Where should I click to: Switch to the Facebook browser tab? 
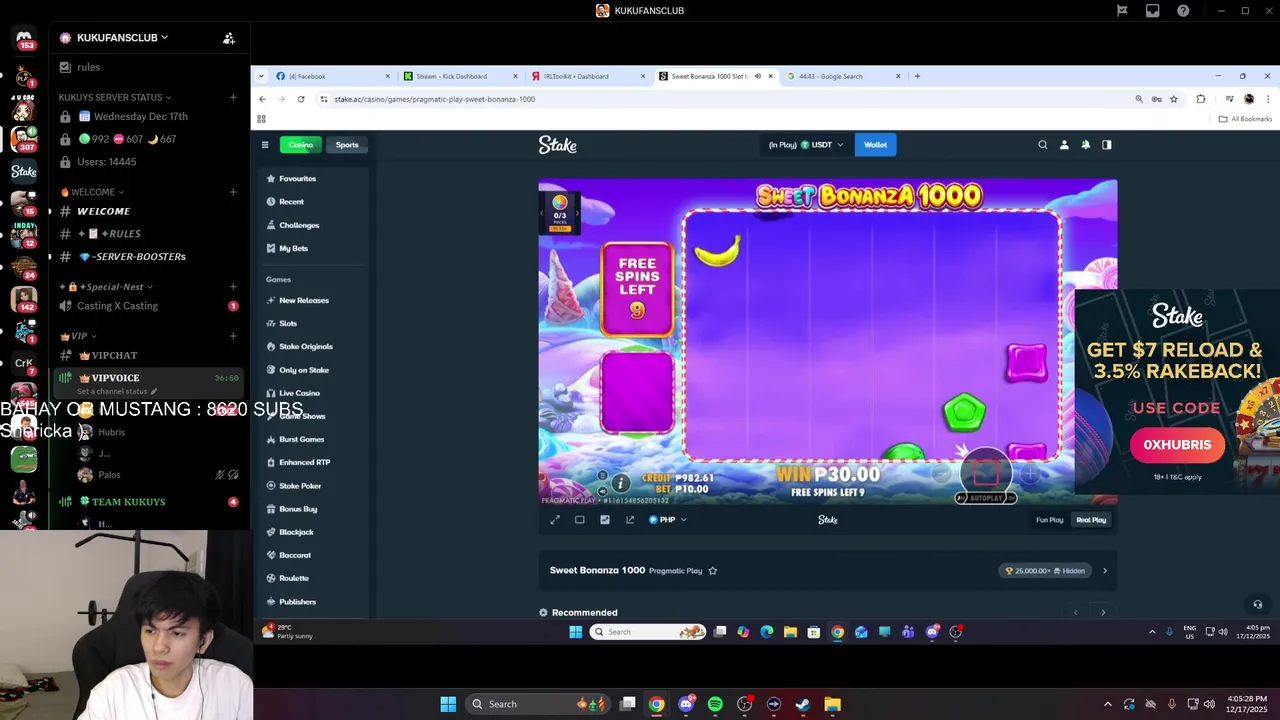coord(331,76)
